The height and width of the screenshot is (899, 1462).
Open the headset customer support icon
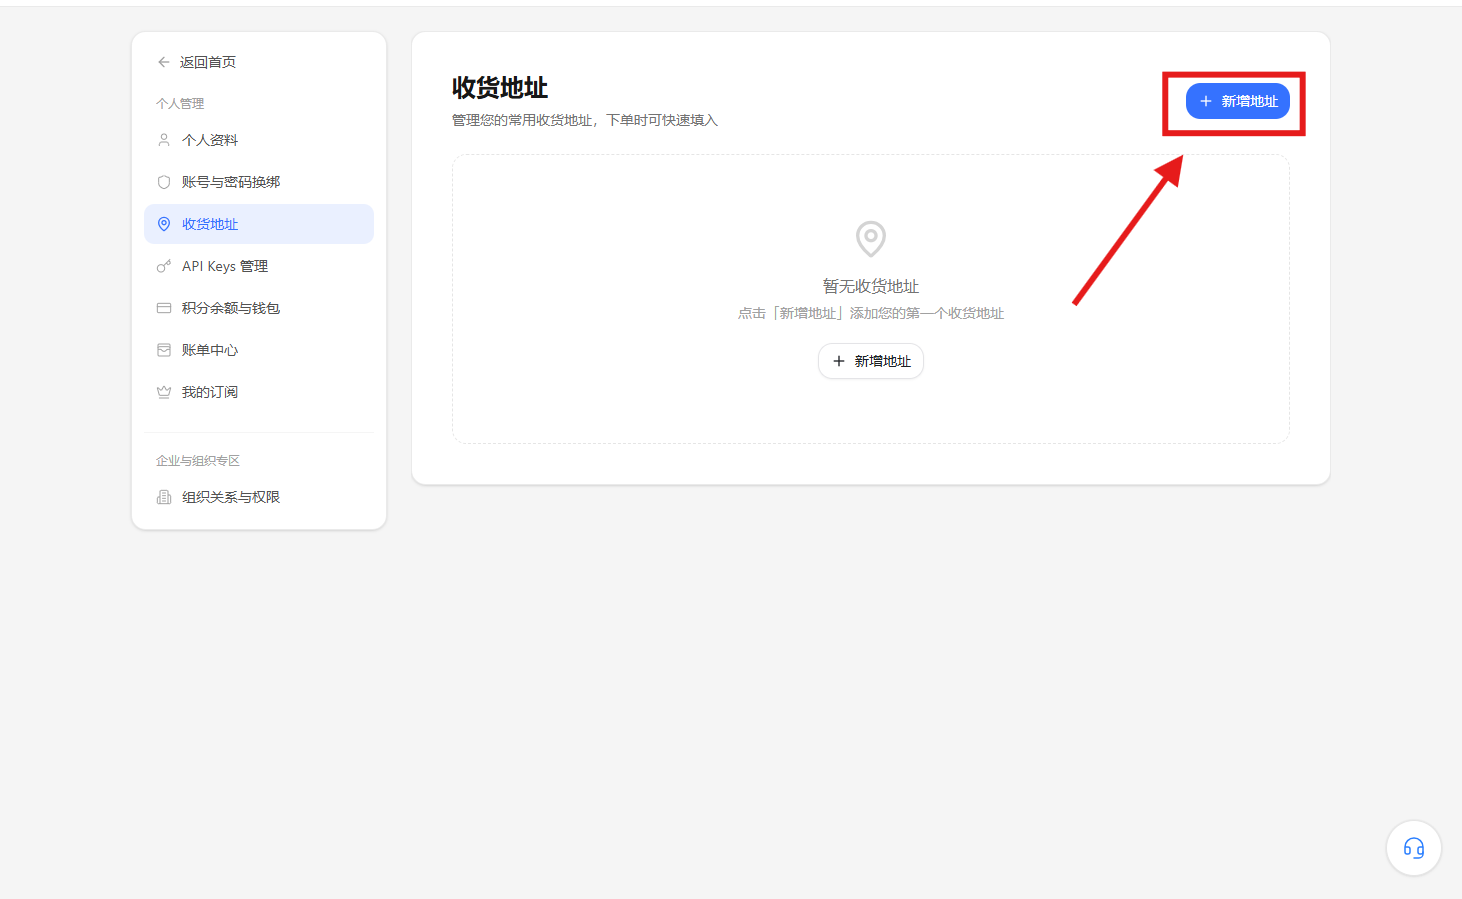pyautogui.click(x=1414, y=848)
